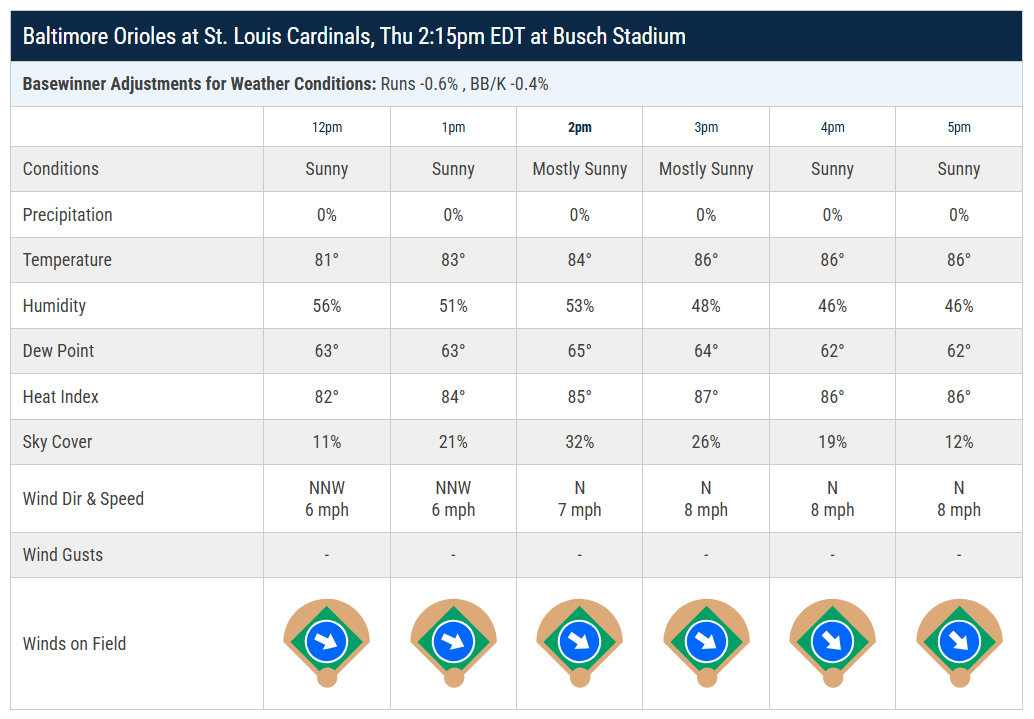Select the 1pm NNW 6 mph cell

(x=453, y=499)
